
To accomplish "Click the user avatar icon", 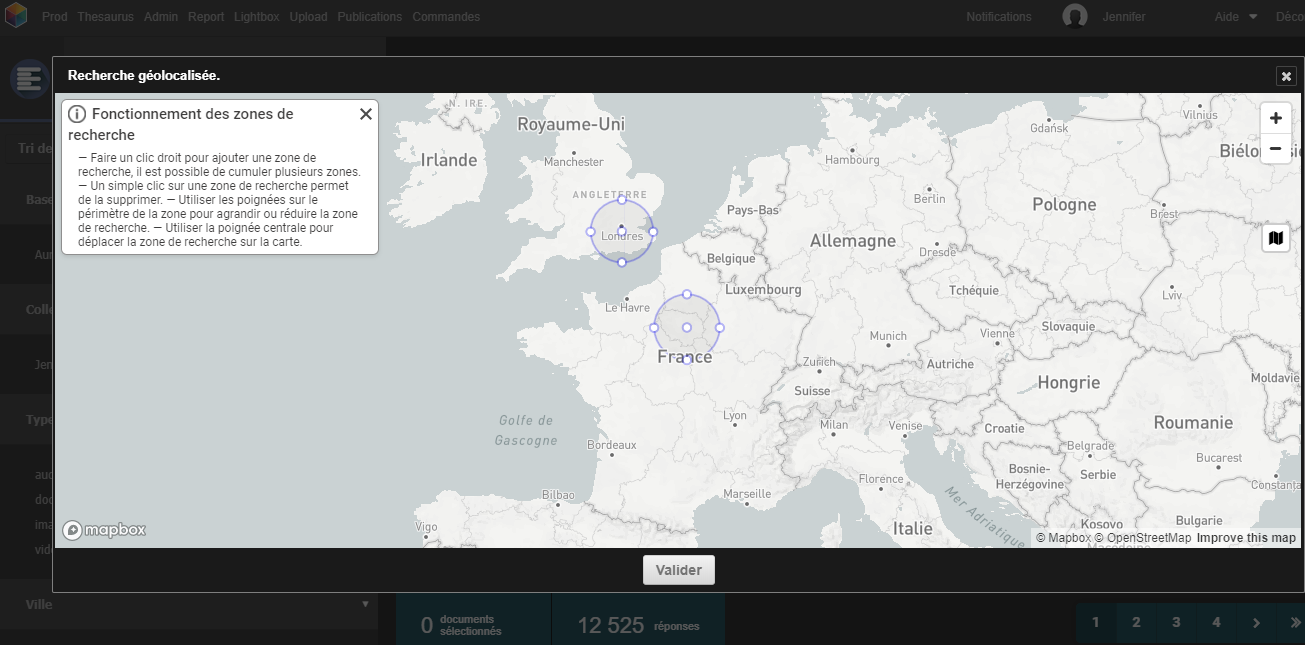I will point(1074,16).
